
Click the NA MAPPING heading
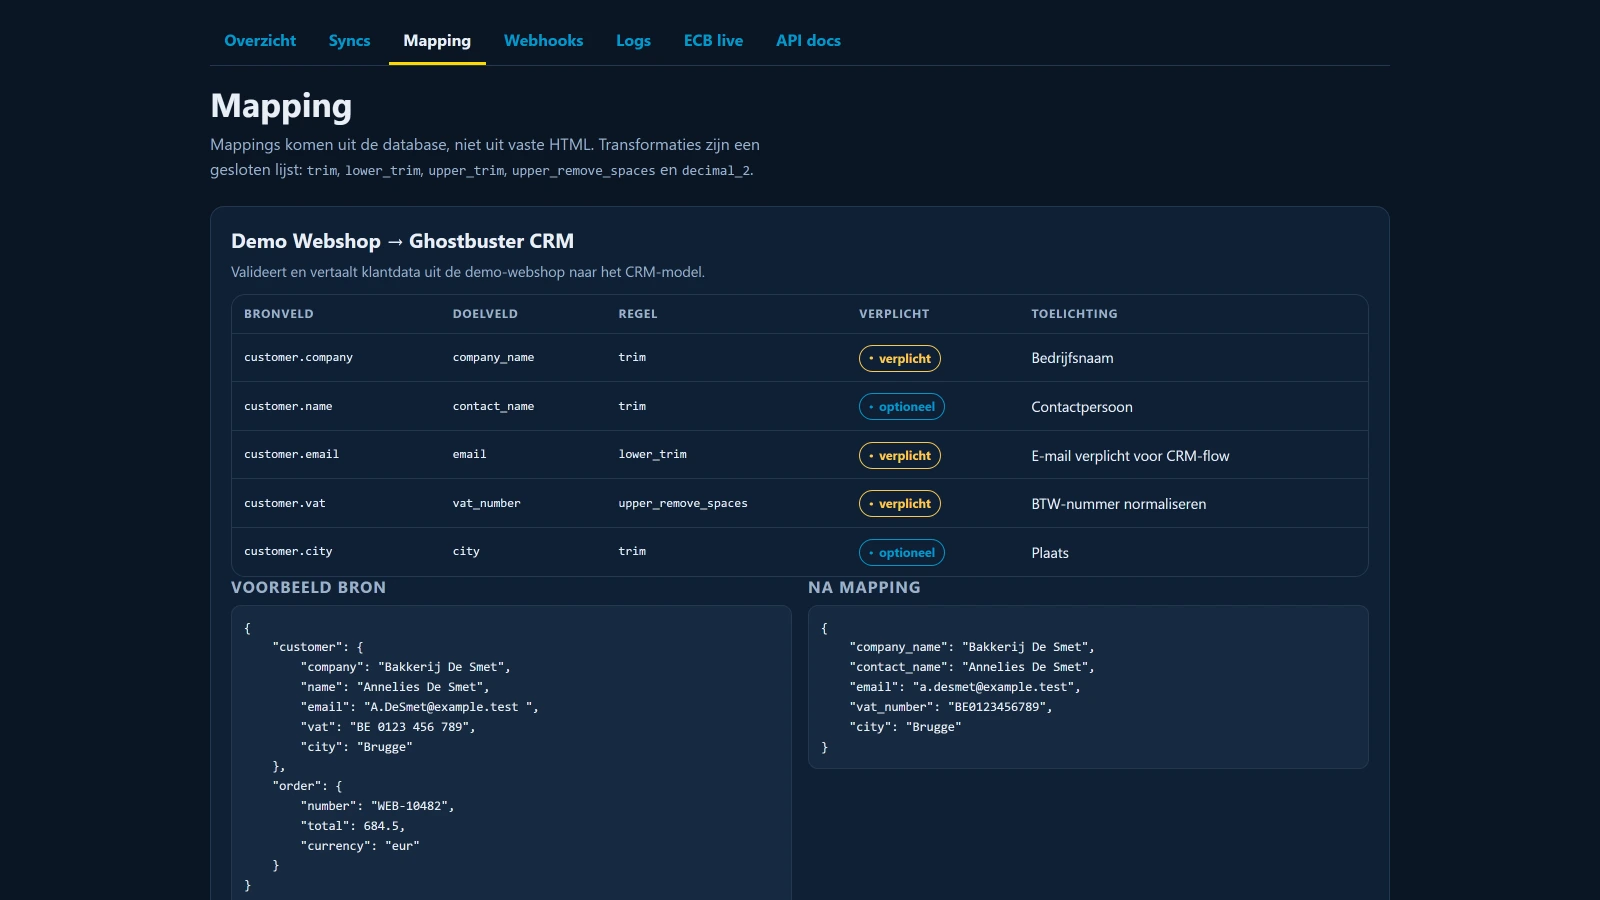tap(864, 588)
